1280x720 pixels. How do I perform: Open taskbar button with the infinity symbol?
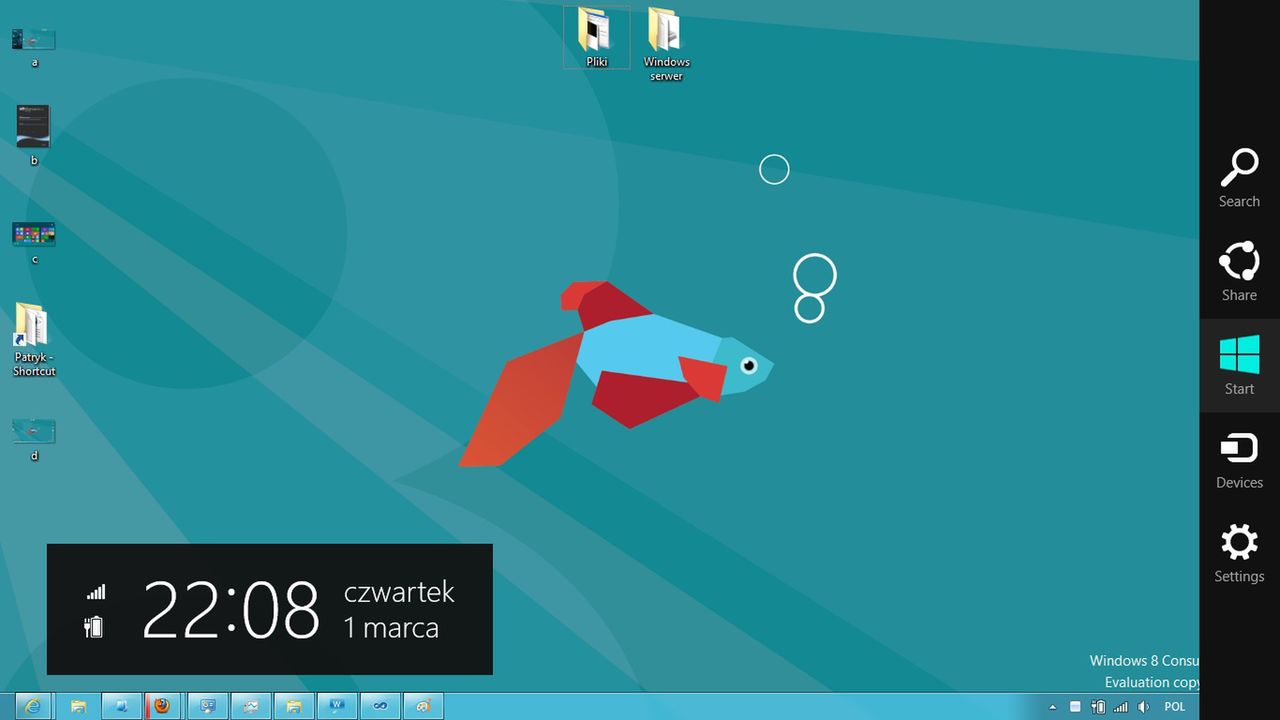pos(380,706)
